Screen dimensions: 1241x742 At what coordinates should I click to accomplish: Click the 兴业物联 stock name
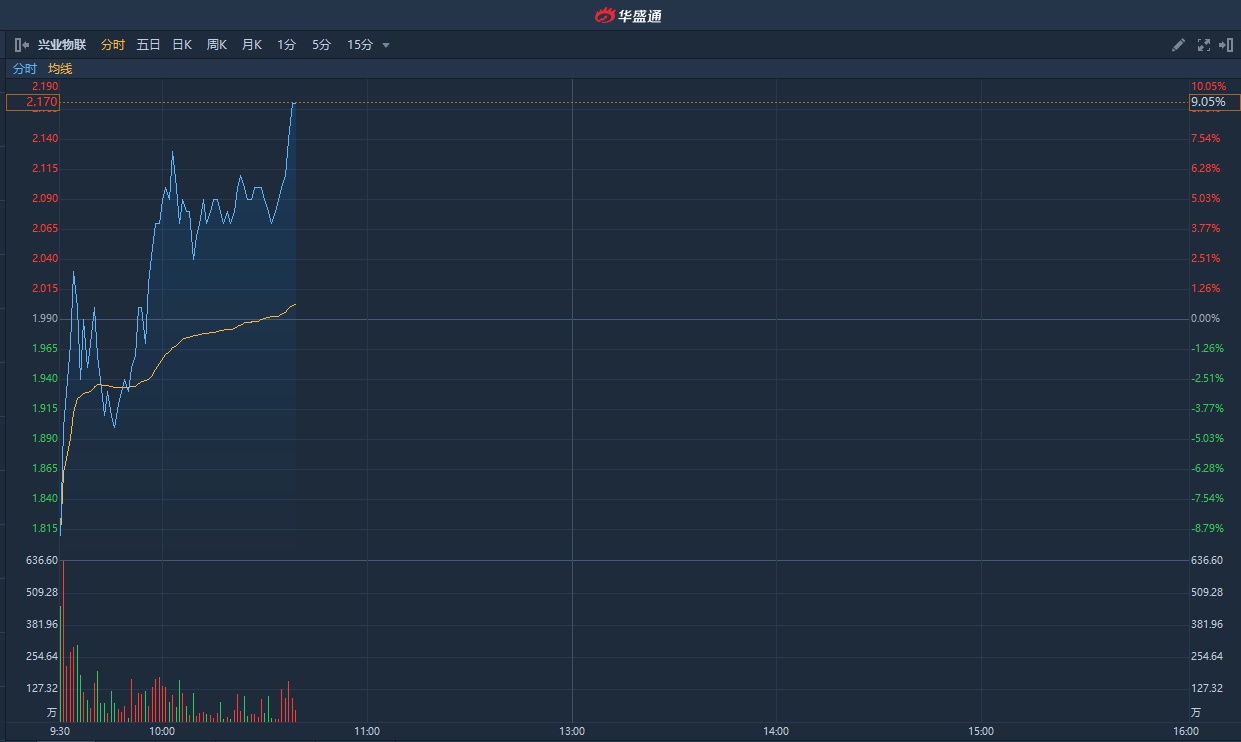62,45
